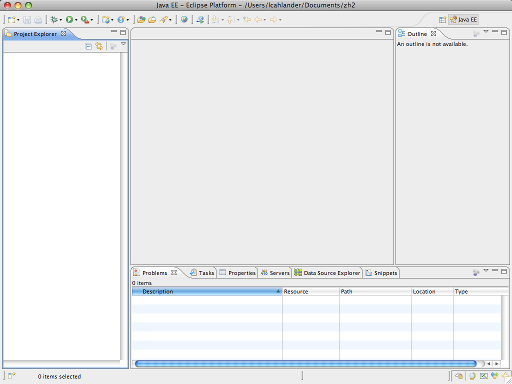Switch to the Servers tab
Image resolution: width=512 pixels, height=384 pixels.
point(275,273)
